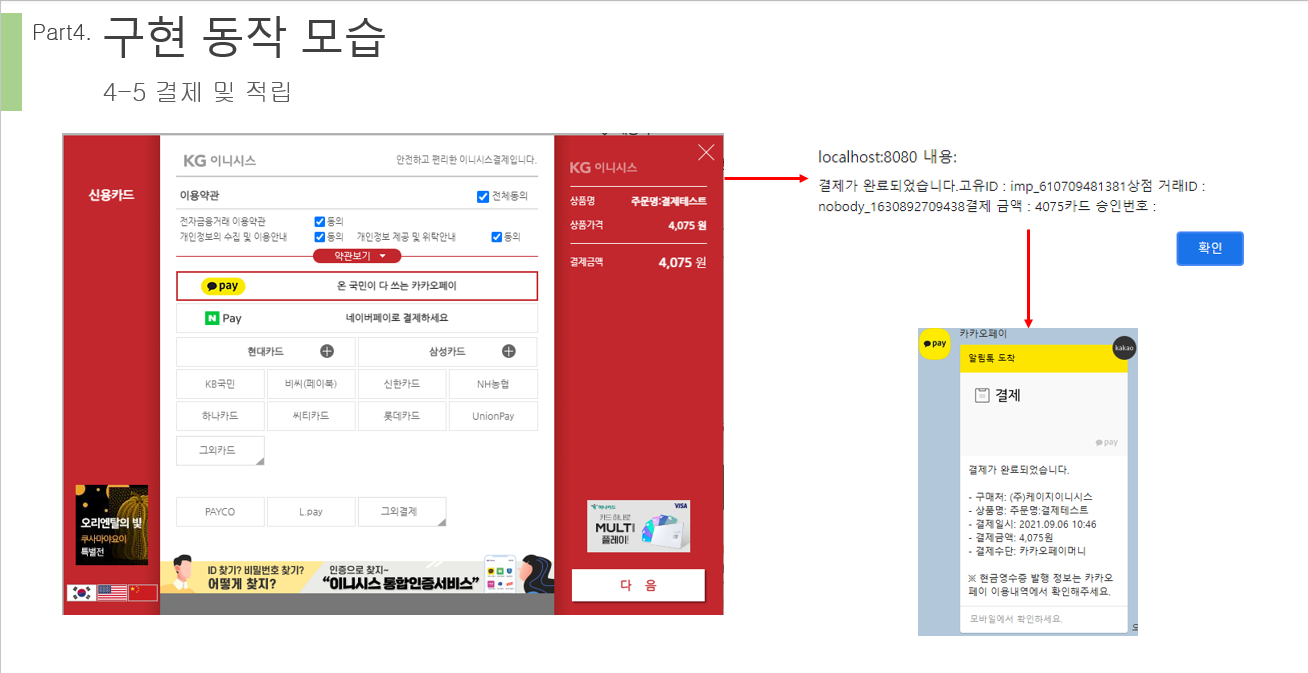This screenshot has height=673, width=1308.
Task: Click the yellow Kakao pay logo
Action: pyautogui.click(x=223, y=286)
